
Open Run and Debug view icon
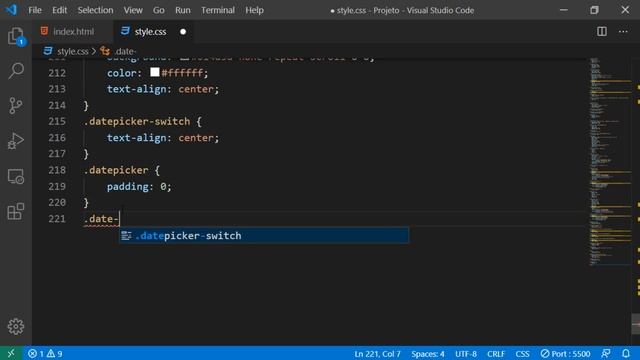[x=16, y=141]
